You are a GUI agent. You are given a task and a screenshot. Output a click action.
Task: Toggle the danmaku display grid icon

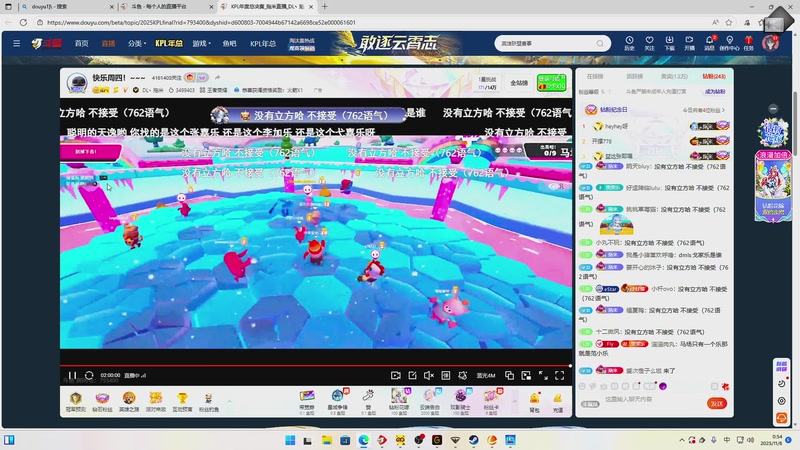[x=445, y=376]
